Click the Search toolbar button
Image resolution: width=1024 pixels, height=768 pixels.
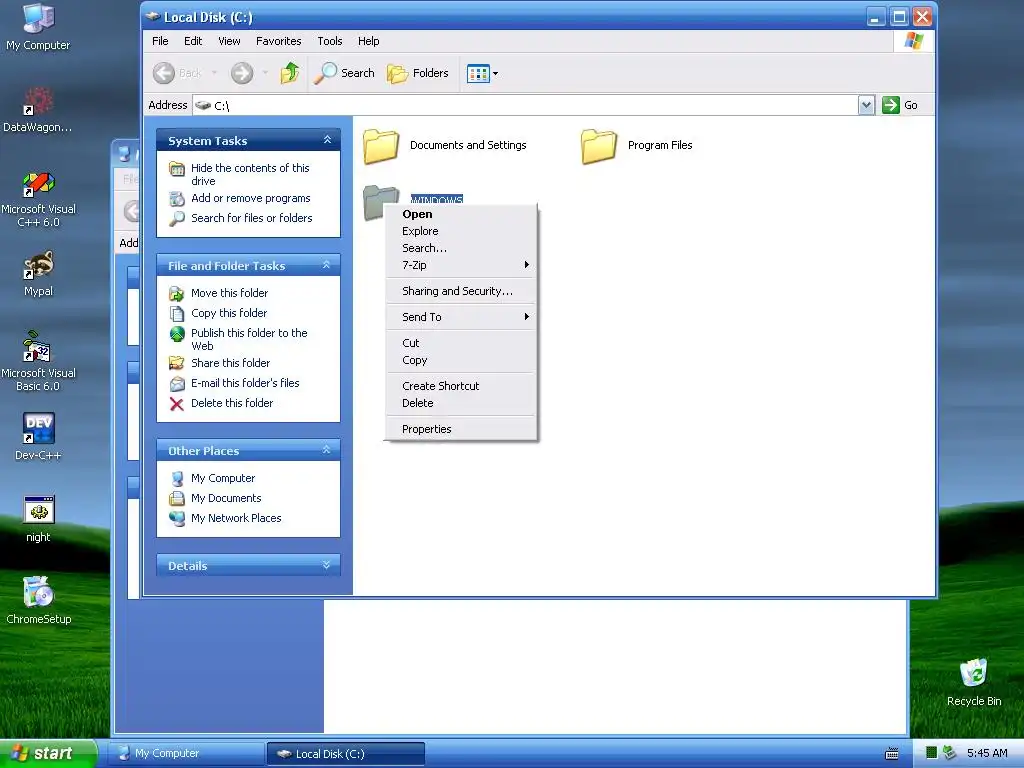[x=344, y=73]
